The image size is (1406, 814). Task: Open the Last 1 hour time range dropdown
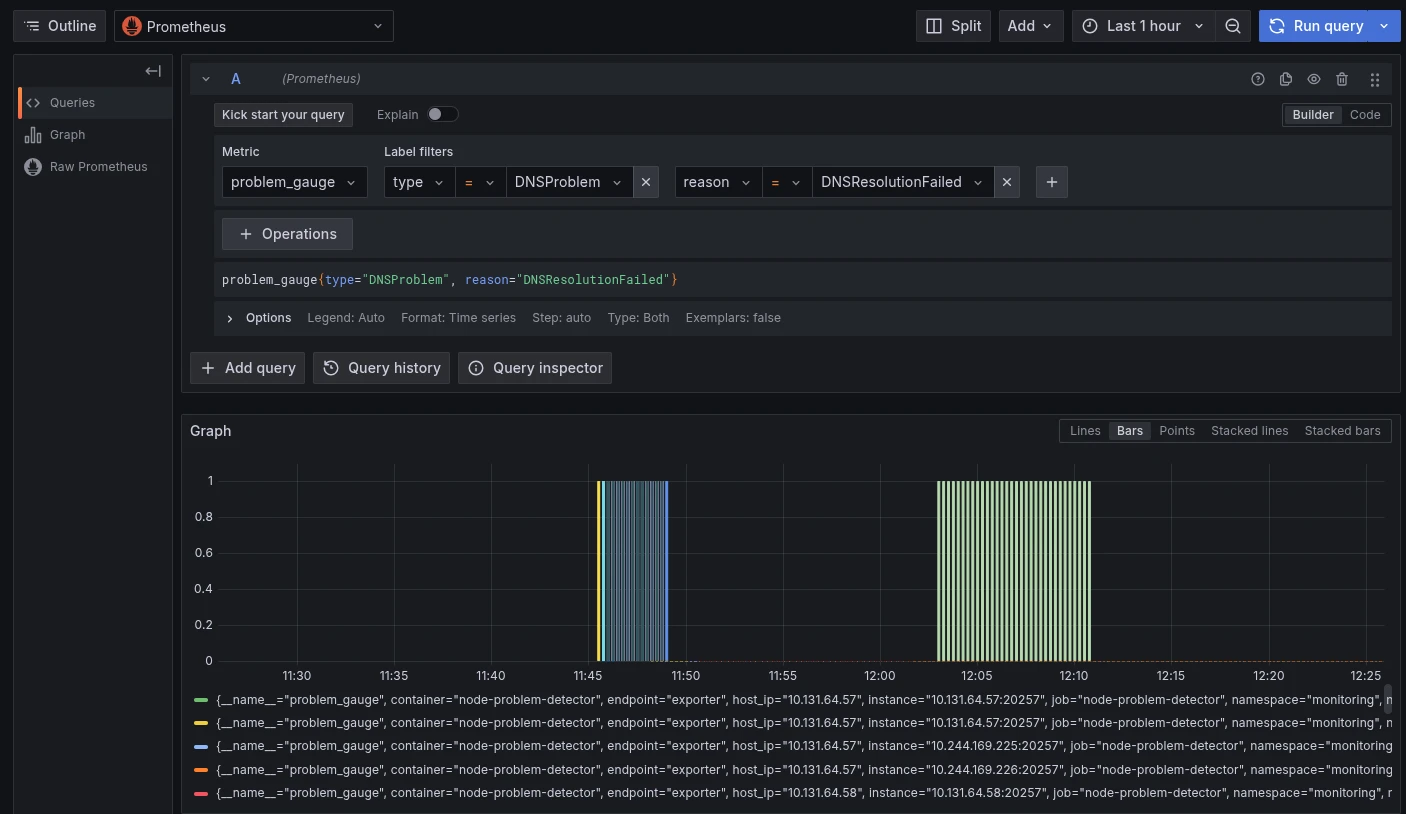coord(1143,26)
